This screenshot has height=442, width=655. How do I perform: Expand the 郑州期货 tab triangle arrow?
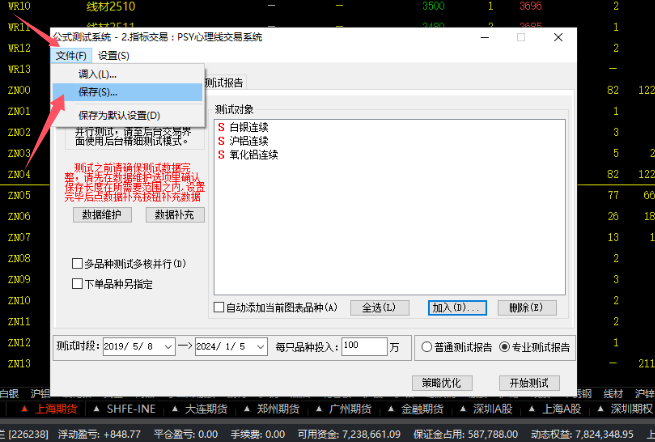(247, 409)
